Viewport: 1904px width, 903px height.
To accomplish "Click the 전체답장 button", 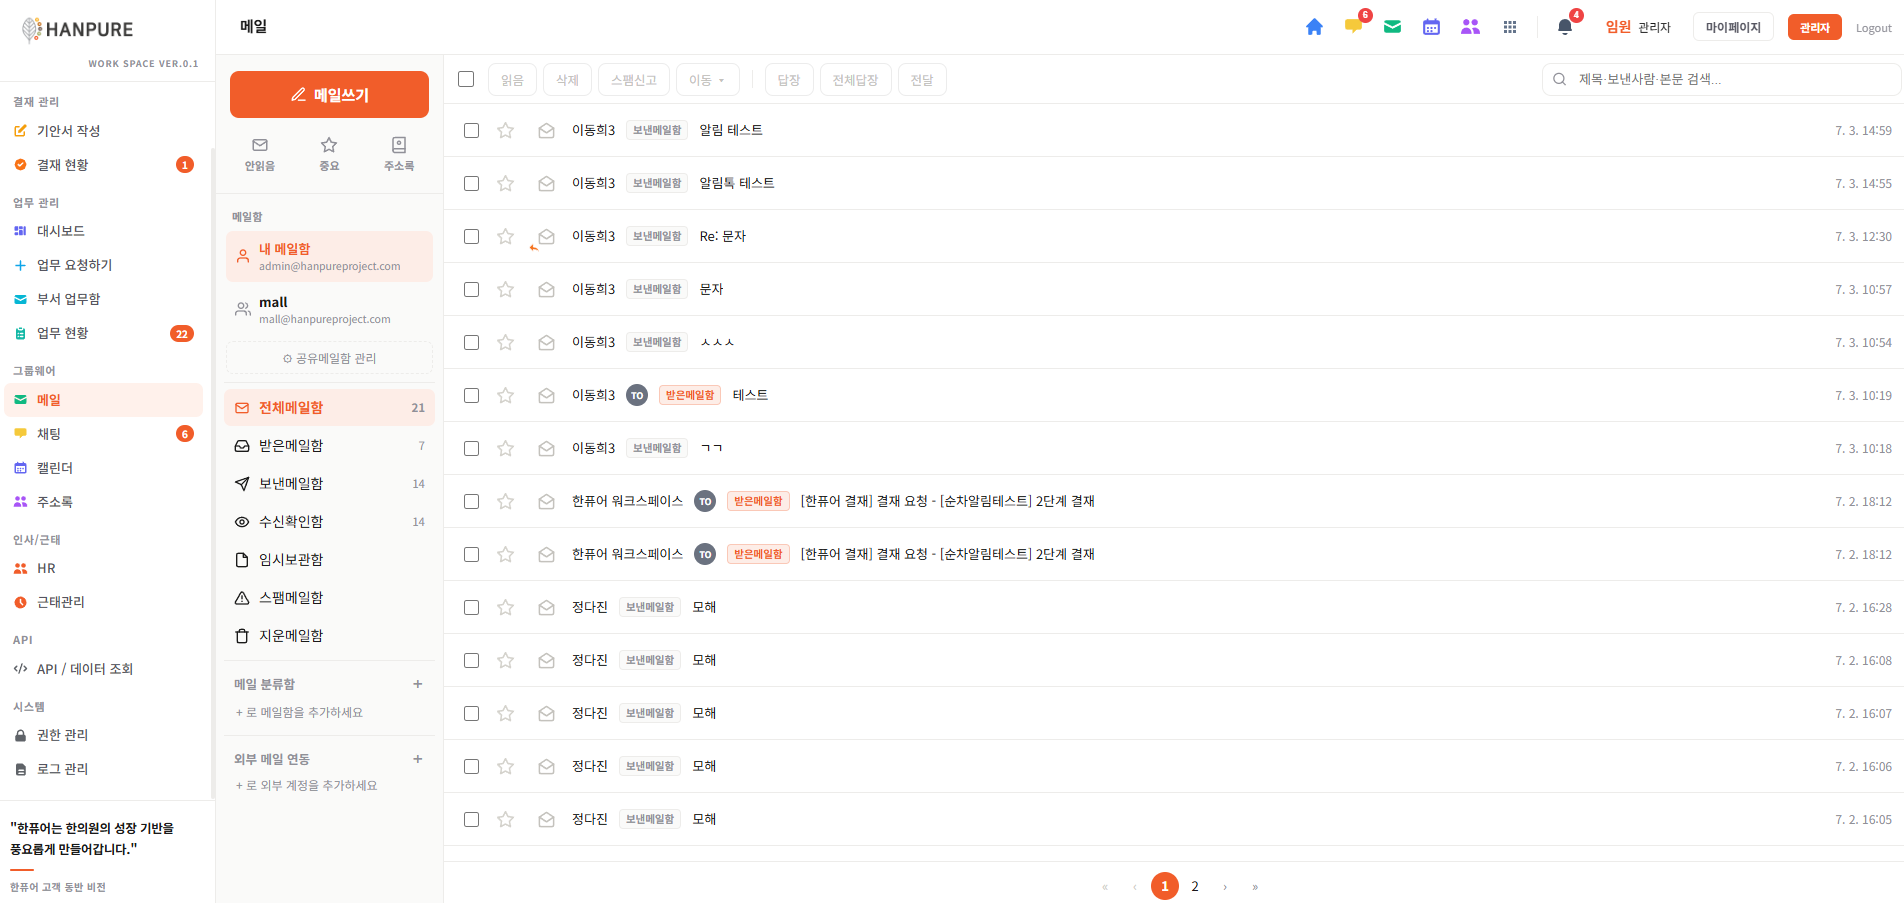I will pos(855,80).
